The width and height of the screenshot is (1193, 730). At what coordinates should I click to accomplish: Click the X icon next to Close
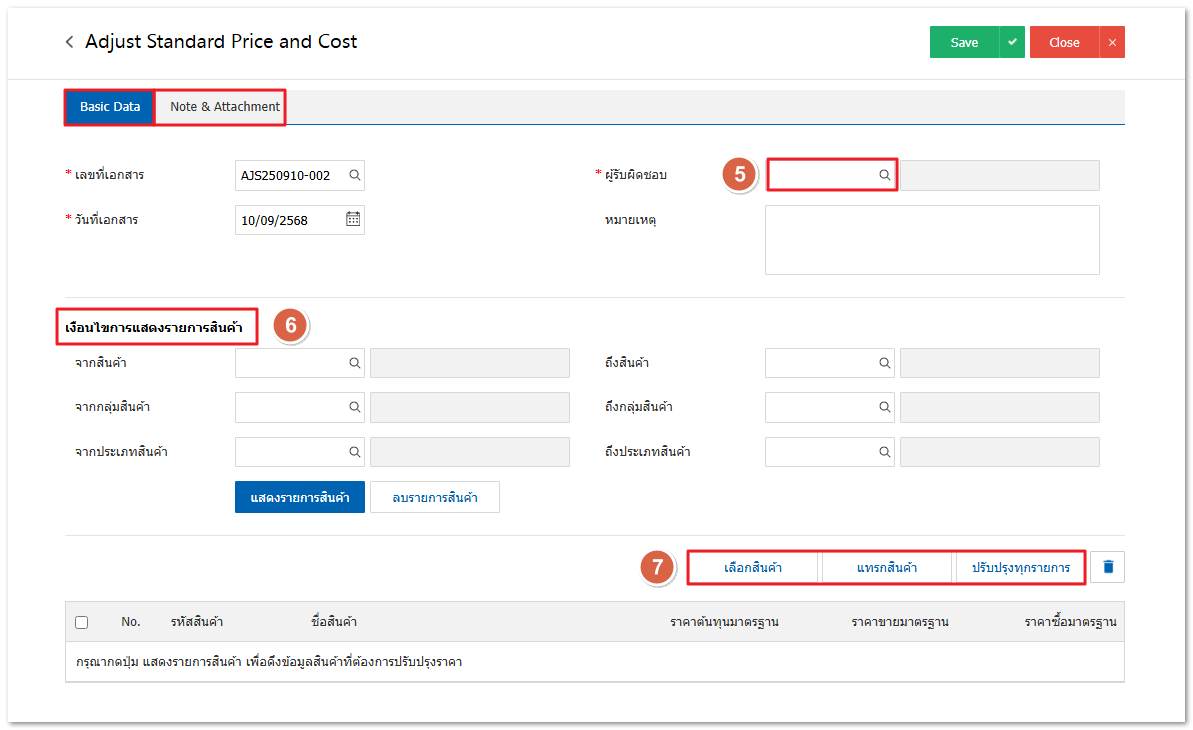pyautogui.click(x=1112, y=42)
